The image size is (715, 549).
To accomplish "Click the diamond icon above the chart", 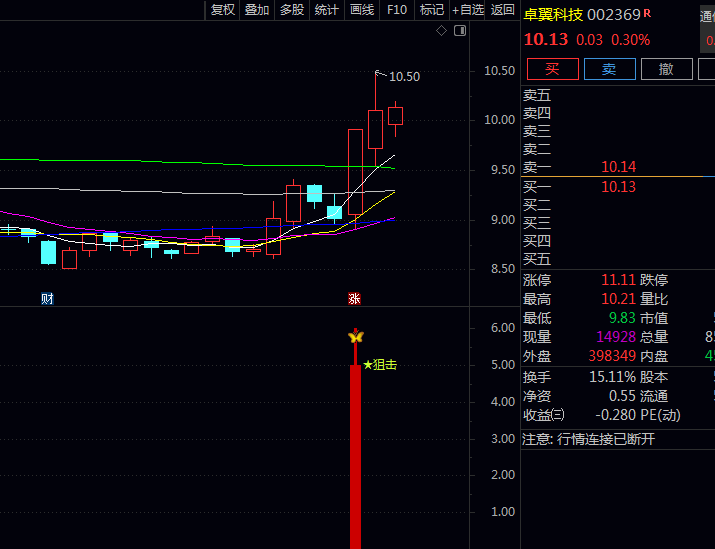I will (x=441, y=31).
